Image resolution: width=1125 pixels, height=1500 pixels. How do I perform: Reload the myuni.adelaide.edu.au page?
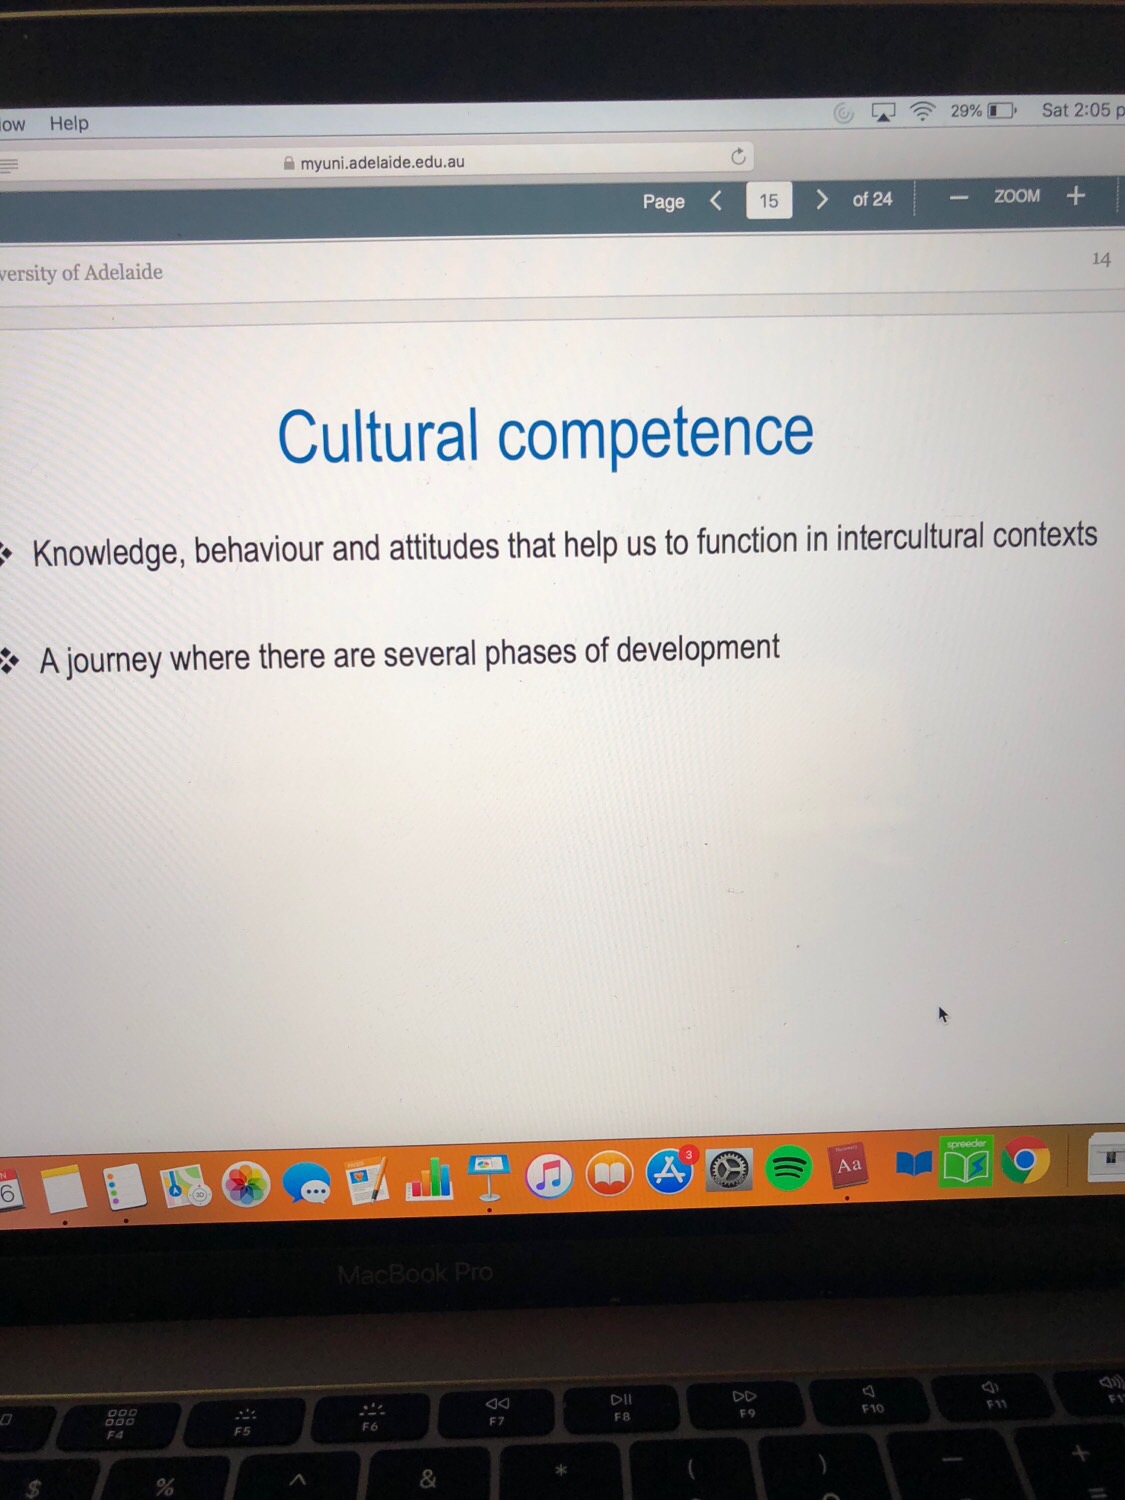point(737,158)
